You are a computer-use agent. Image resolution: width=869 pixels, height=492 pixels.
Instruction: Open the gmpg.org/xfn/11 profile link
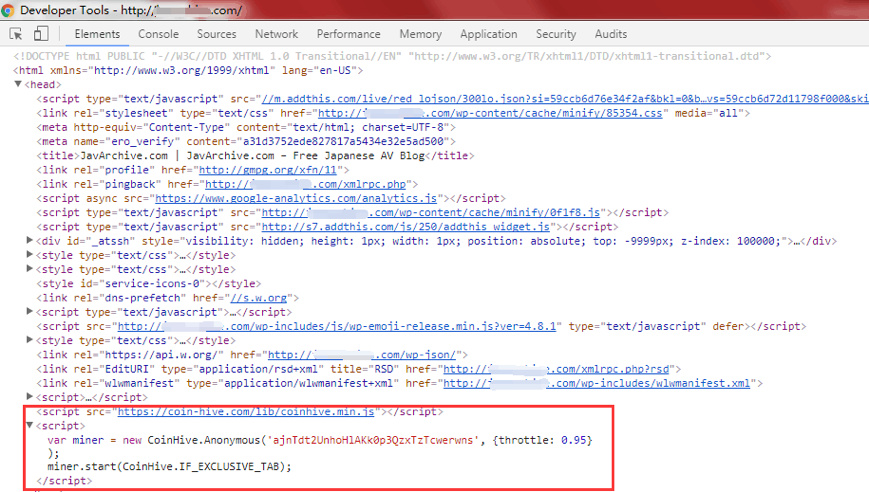click(x=268, y=170)
